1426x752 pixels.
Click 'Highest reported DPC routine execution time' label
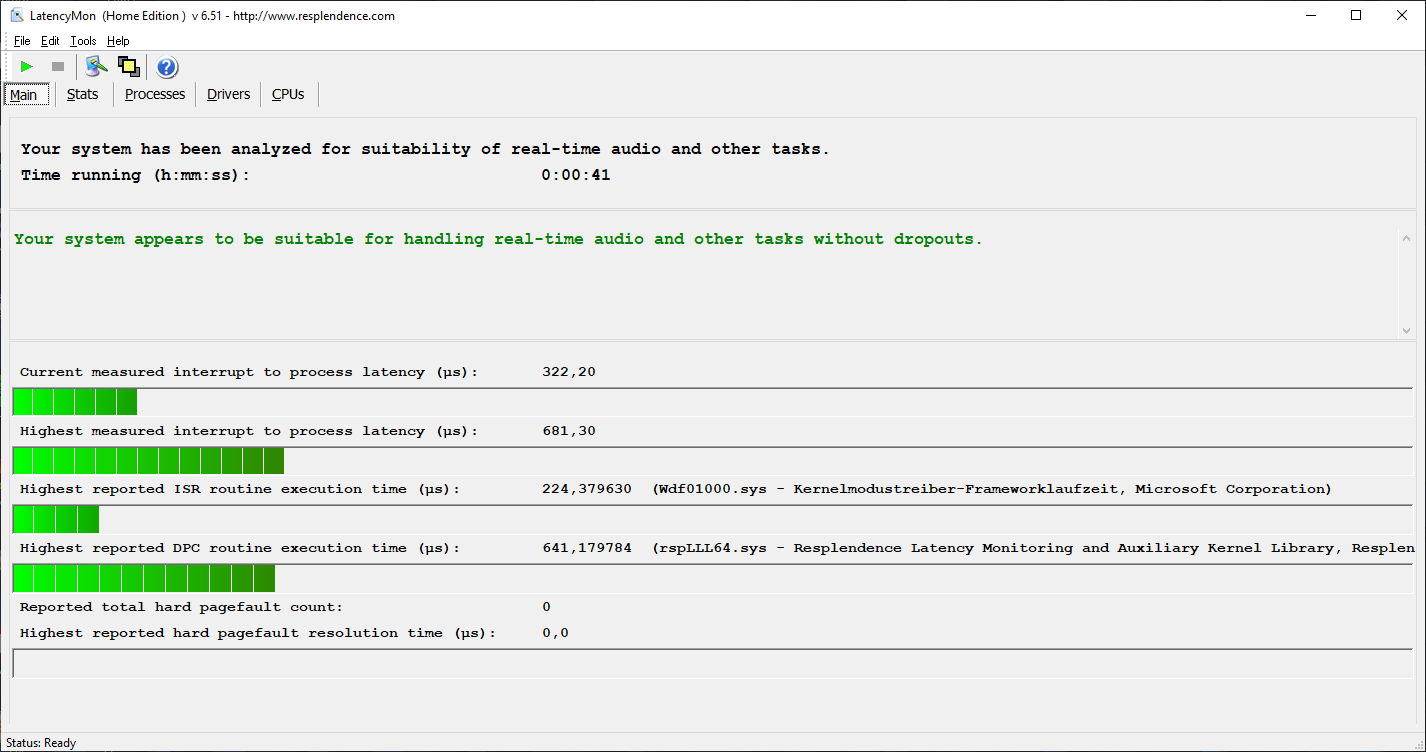240,548
